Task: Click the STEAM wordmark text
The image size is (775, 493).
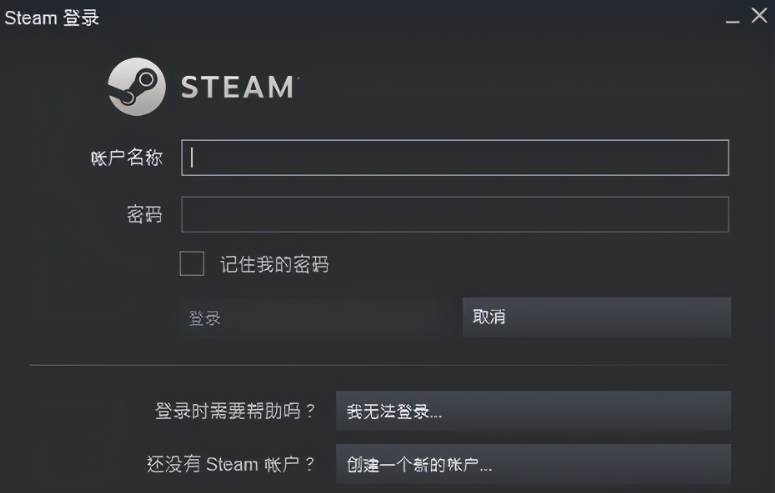Action: (x=236, y=87)
